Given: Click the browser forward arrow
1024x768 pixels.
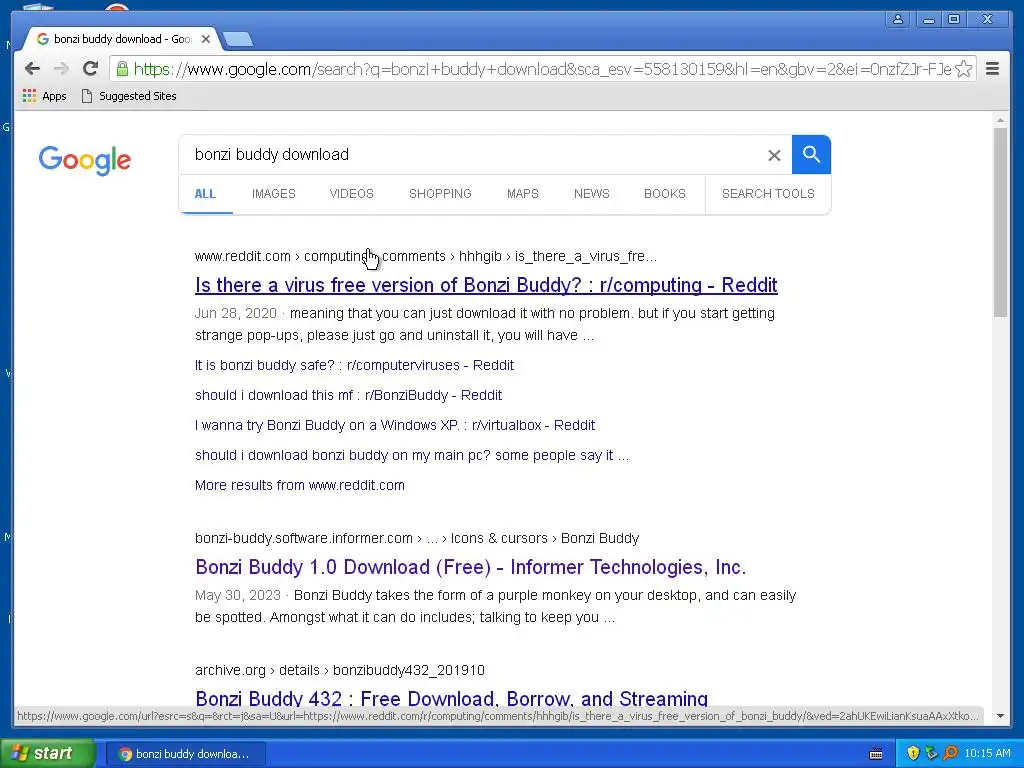Looking at the screenshot, I should (61, 69).
